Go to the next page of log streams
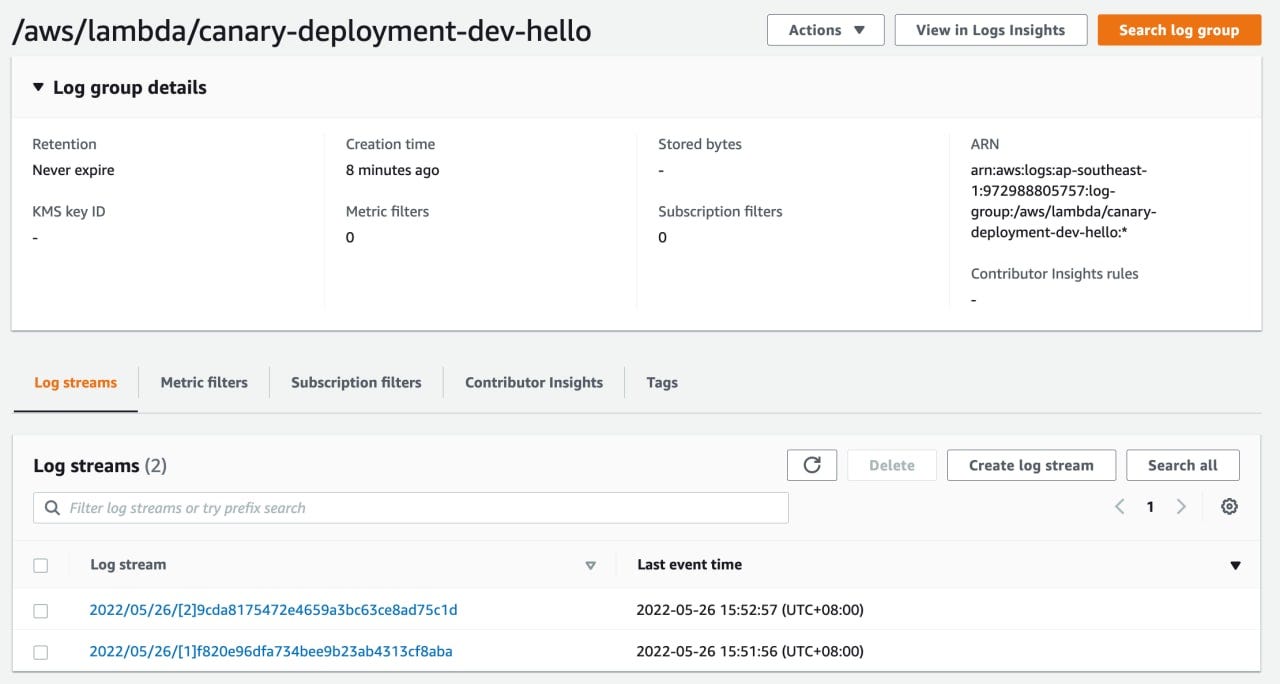The width and height of the screenshot is (1280, 684). tap(1181, 506)
